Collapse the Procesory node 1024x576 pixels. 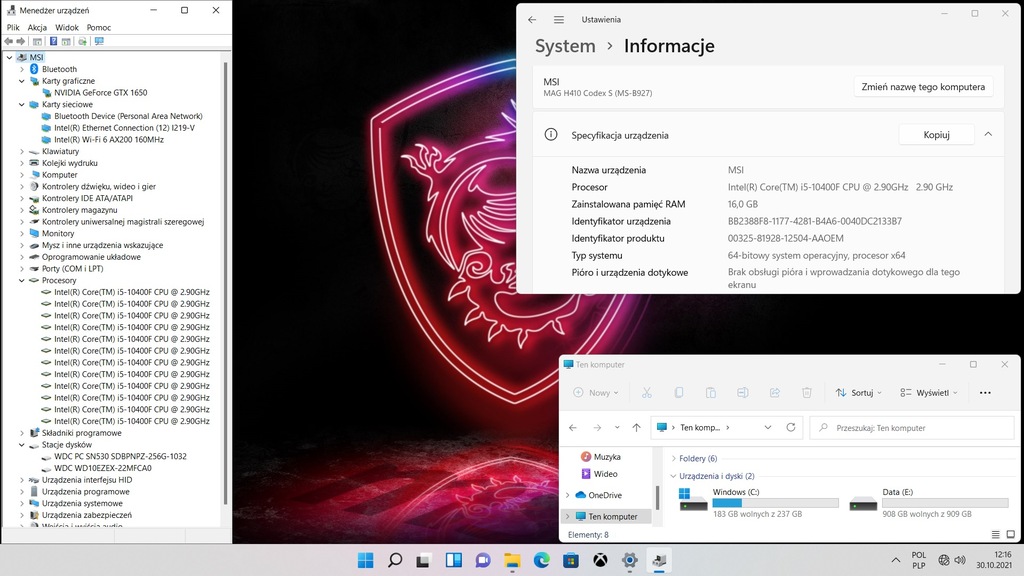(x=22, y=280)
